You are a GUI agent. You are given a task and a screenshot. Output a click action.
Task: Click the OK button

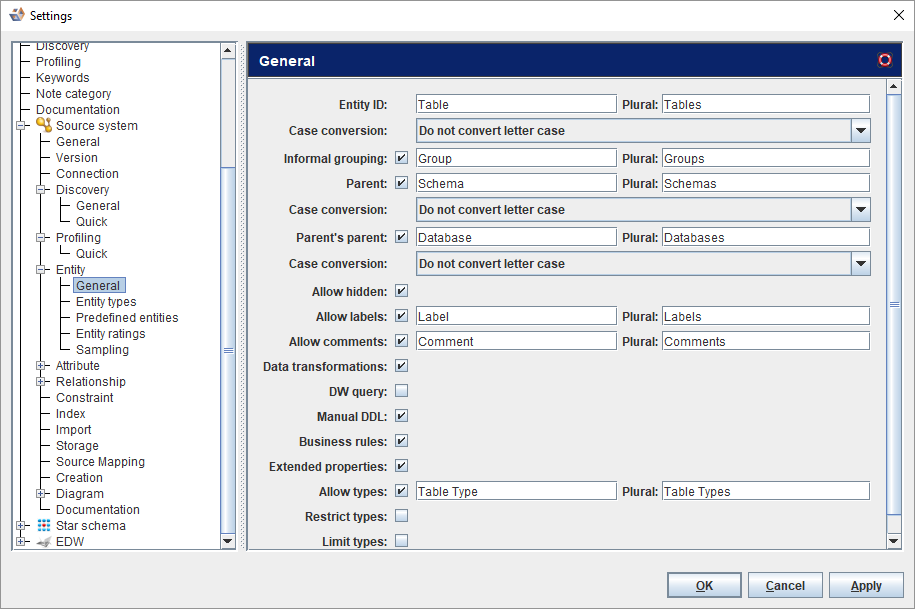point(704,586)
